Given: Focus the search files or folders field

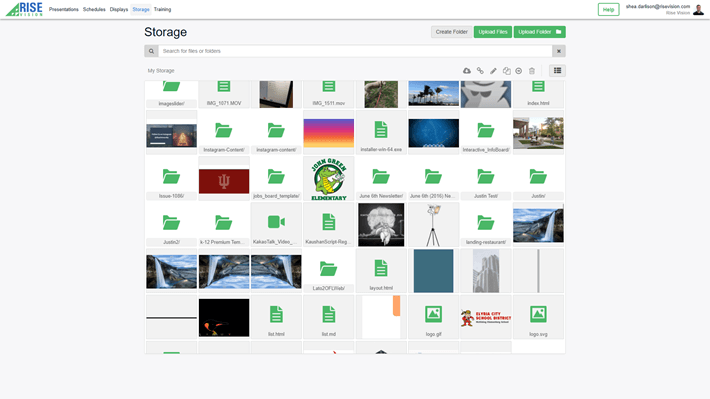Looking at the screenshot, I should coord(355,51).
